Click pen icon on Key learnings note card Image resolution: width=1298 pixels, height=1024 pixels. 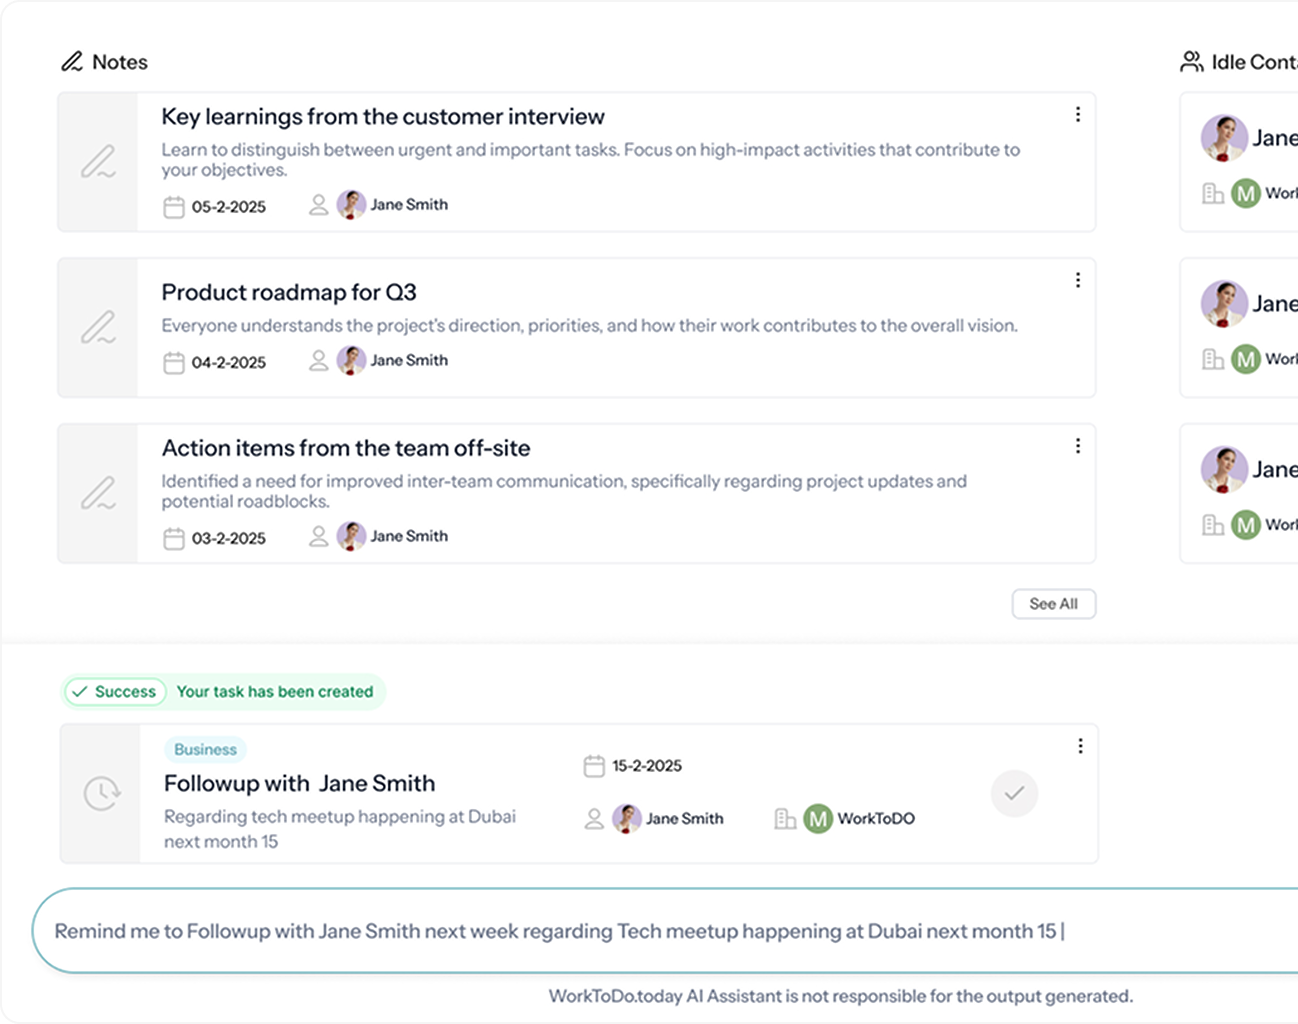coord(98,162)
